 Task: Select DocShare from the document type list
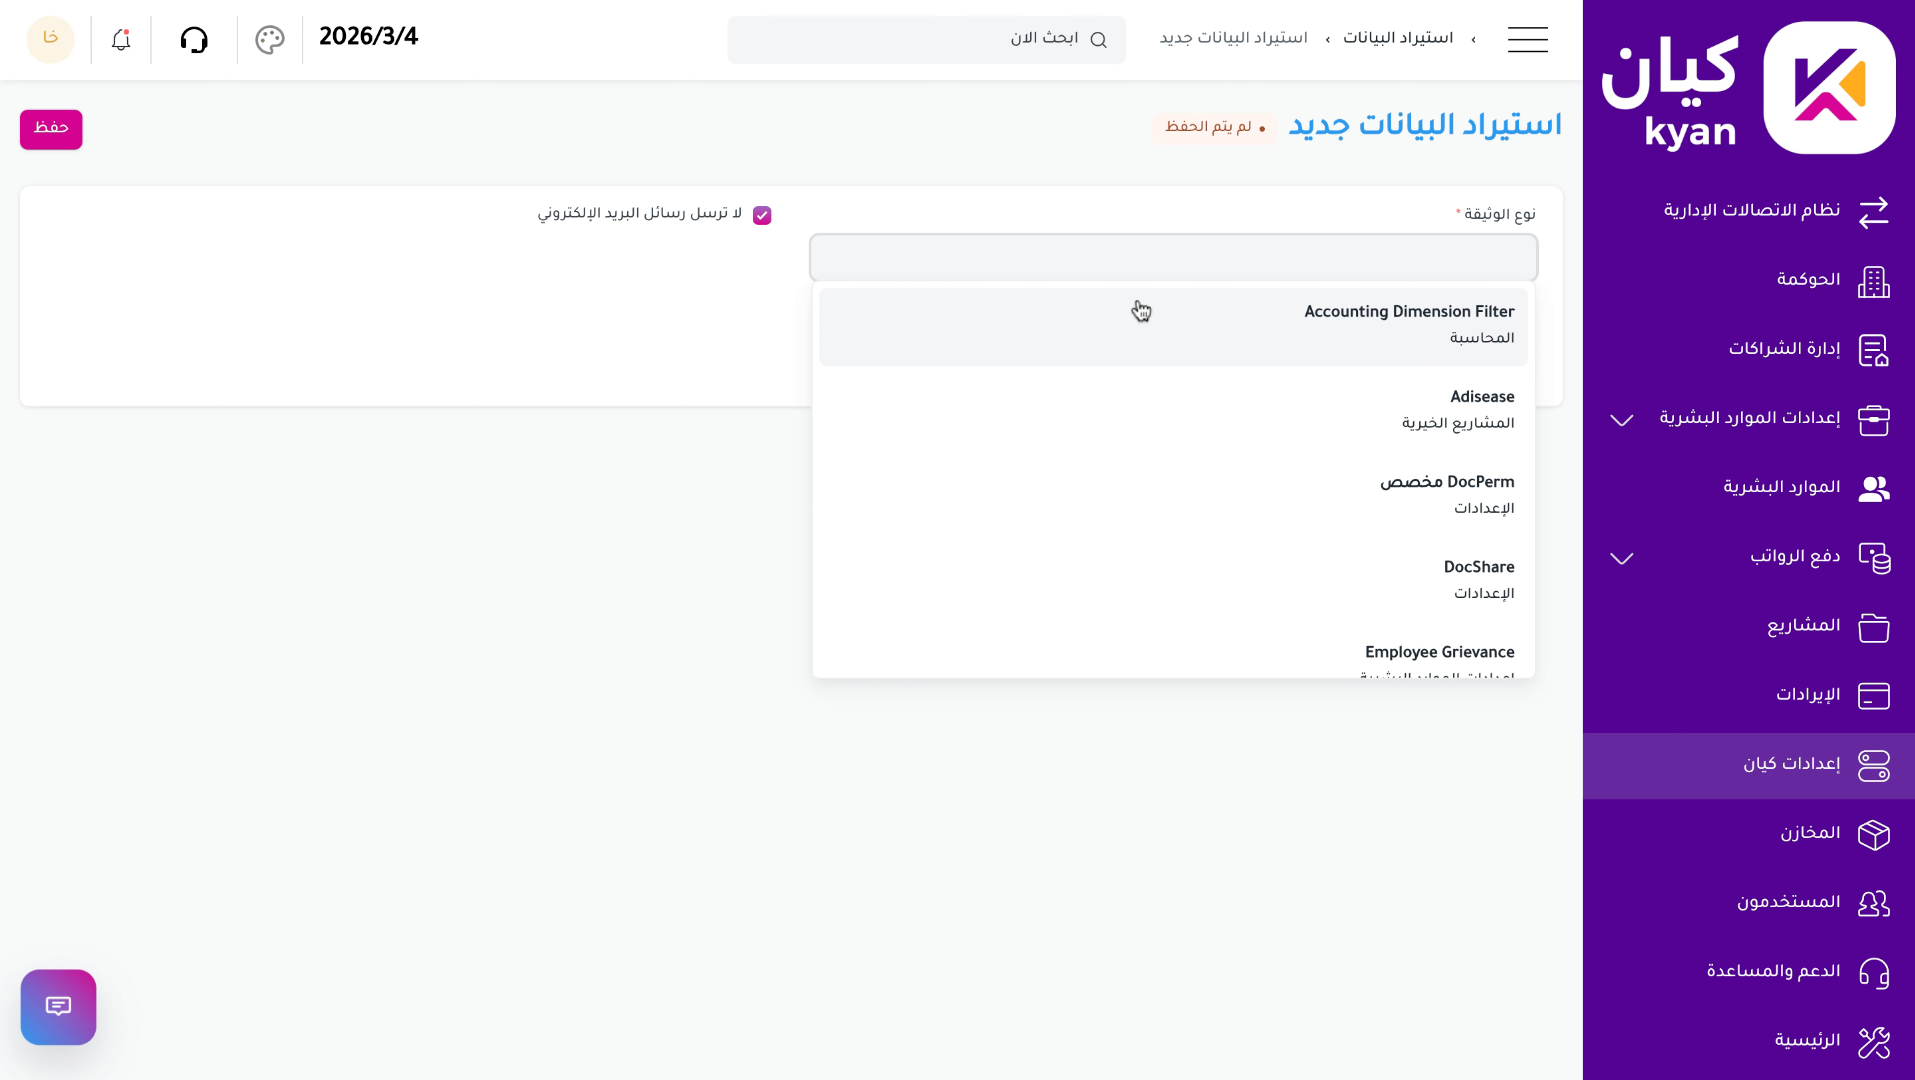[x=1478, y=567]
